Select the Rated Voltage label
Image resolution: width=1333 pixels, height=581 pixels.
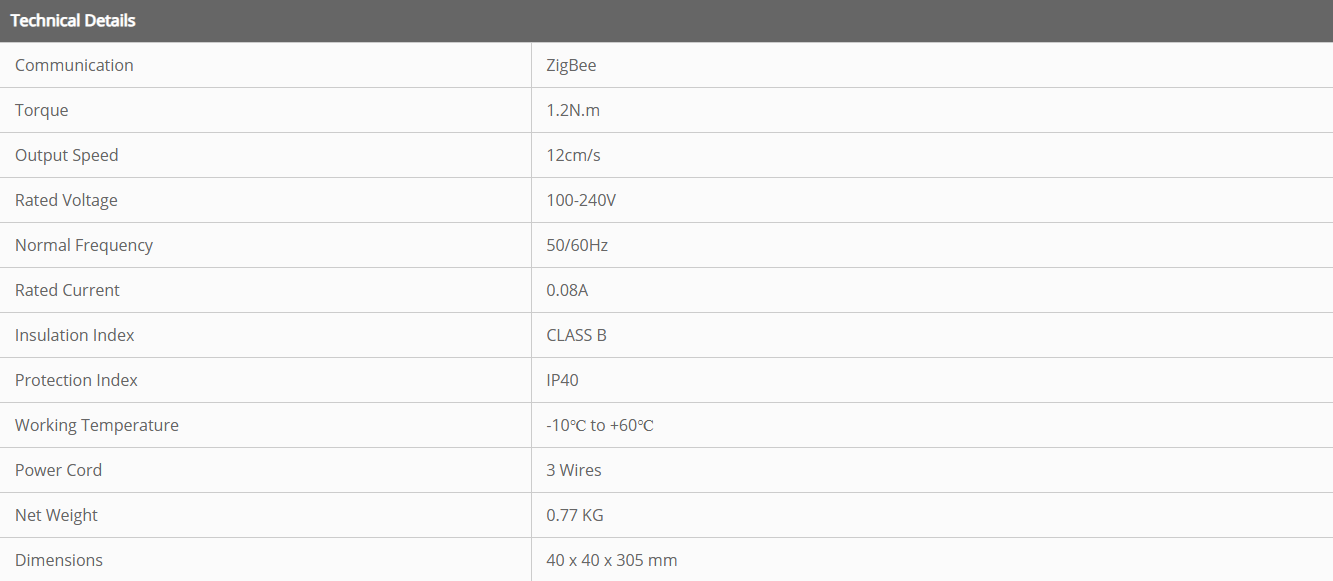pyautogui.click(x=66, y=200)
